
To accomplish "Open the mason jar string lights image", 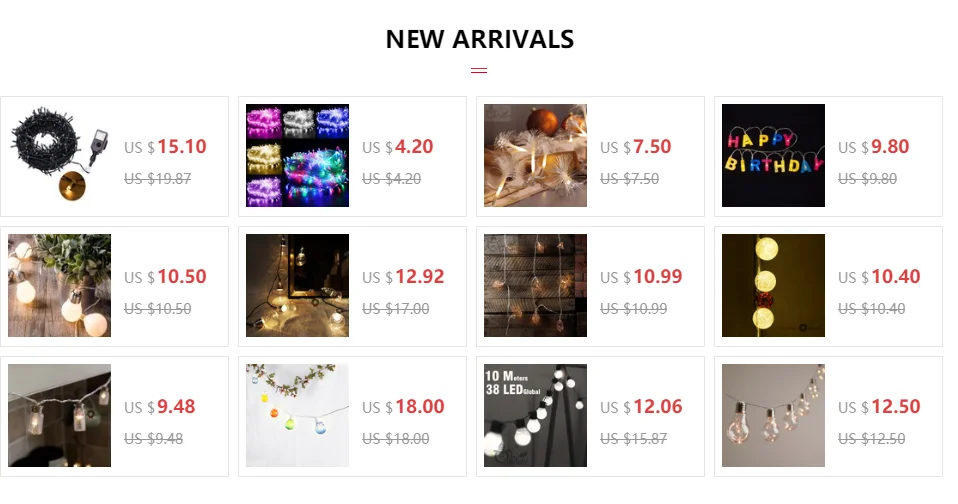I will (x=59, y=415).
